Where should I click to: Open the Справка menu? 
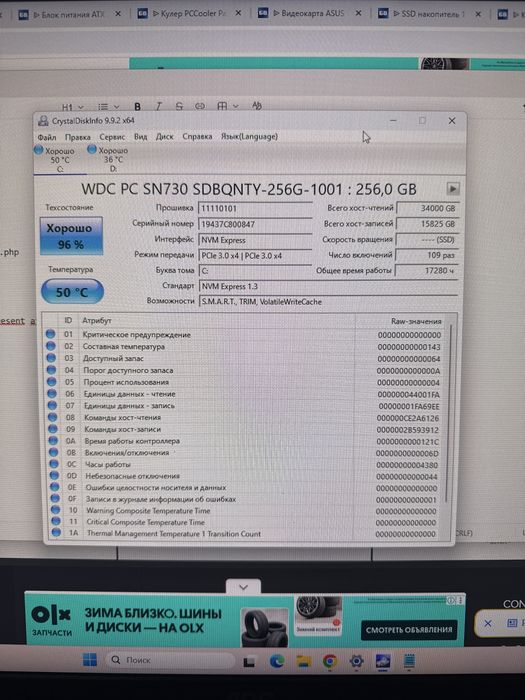tap(197, 137)
